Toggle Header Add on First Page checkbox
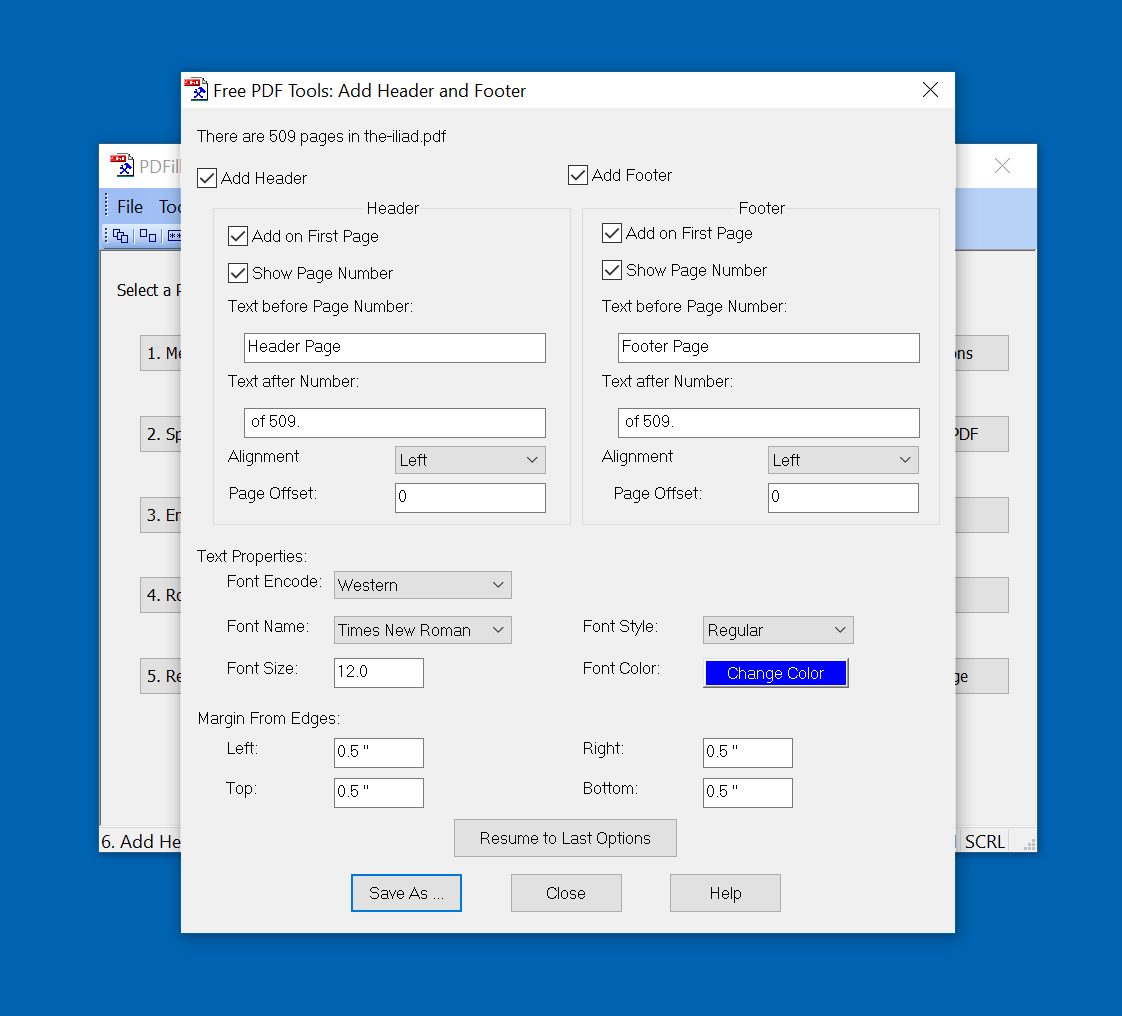Screen dimensions: 1122x1016 (x=238, y=236)
